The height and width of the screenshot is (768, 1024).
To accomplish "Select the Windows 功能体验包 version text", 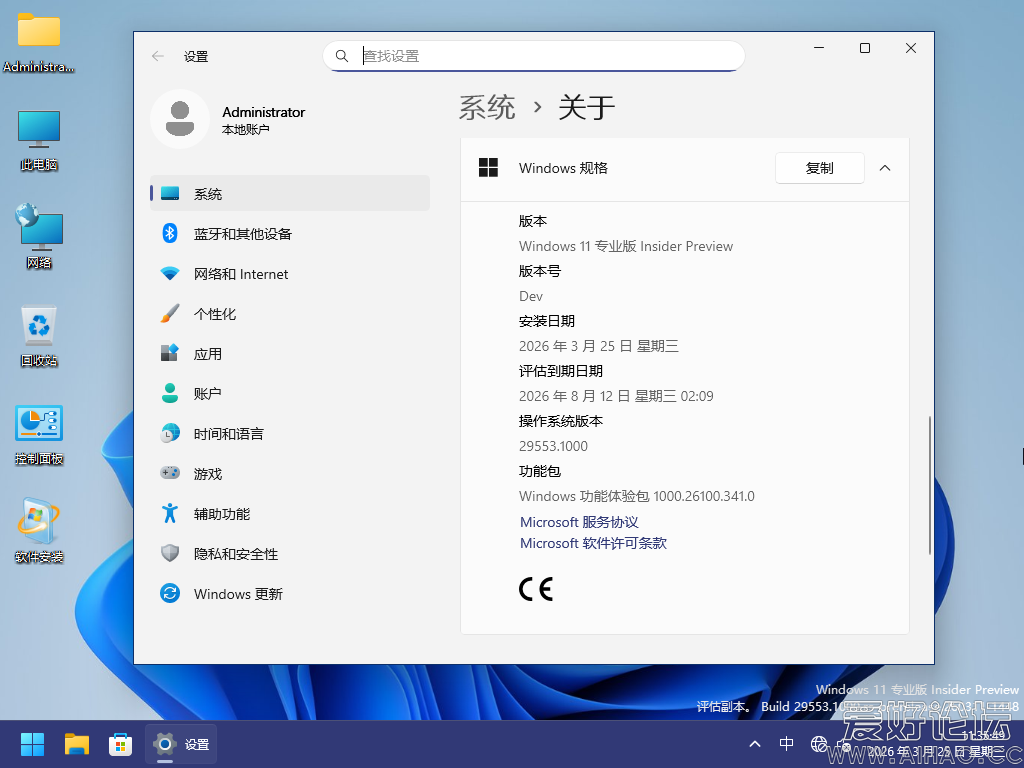I will coord(637,496).
